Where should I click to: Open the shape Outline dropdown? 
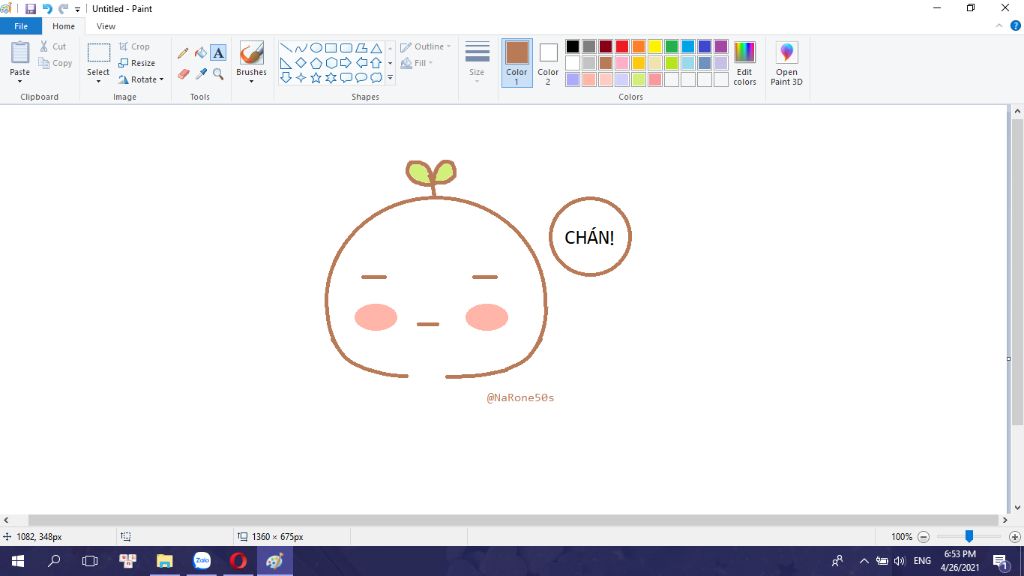pos(426,46)
